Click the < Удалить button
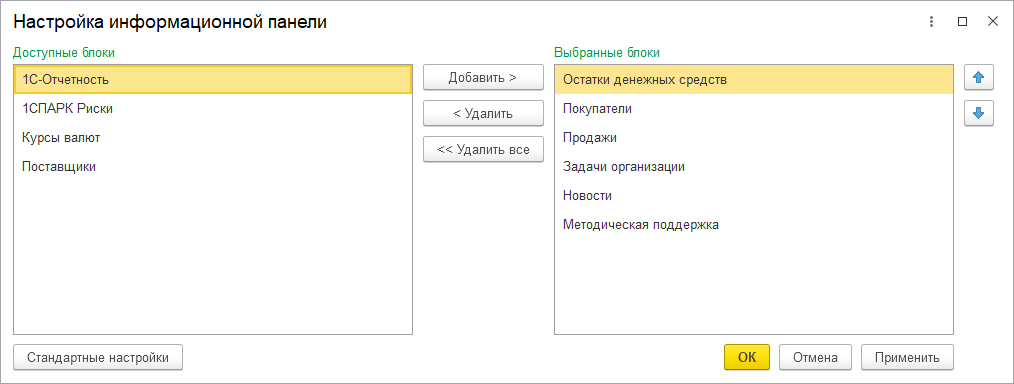 coord(483,114)
